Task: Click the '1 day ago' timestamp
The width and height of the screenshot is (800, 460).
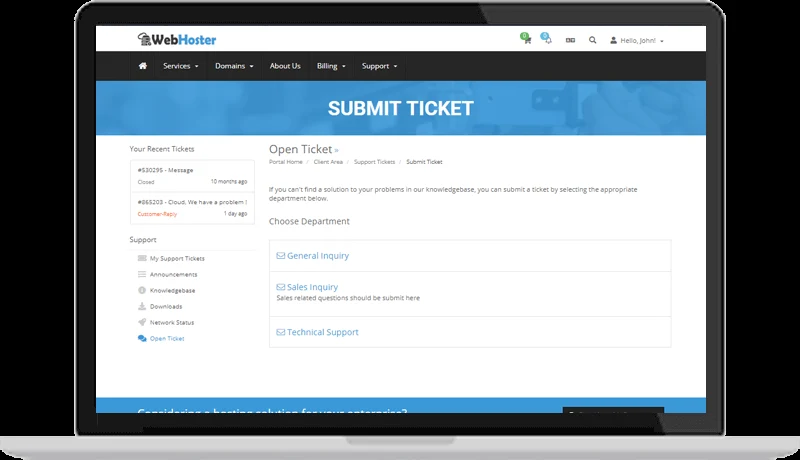Action: coord(236,214)
